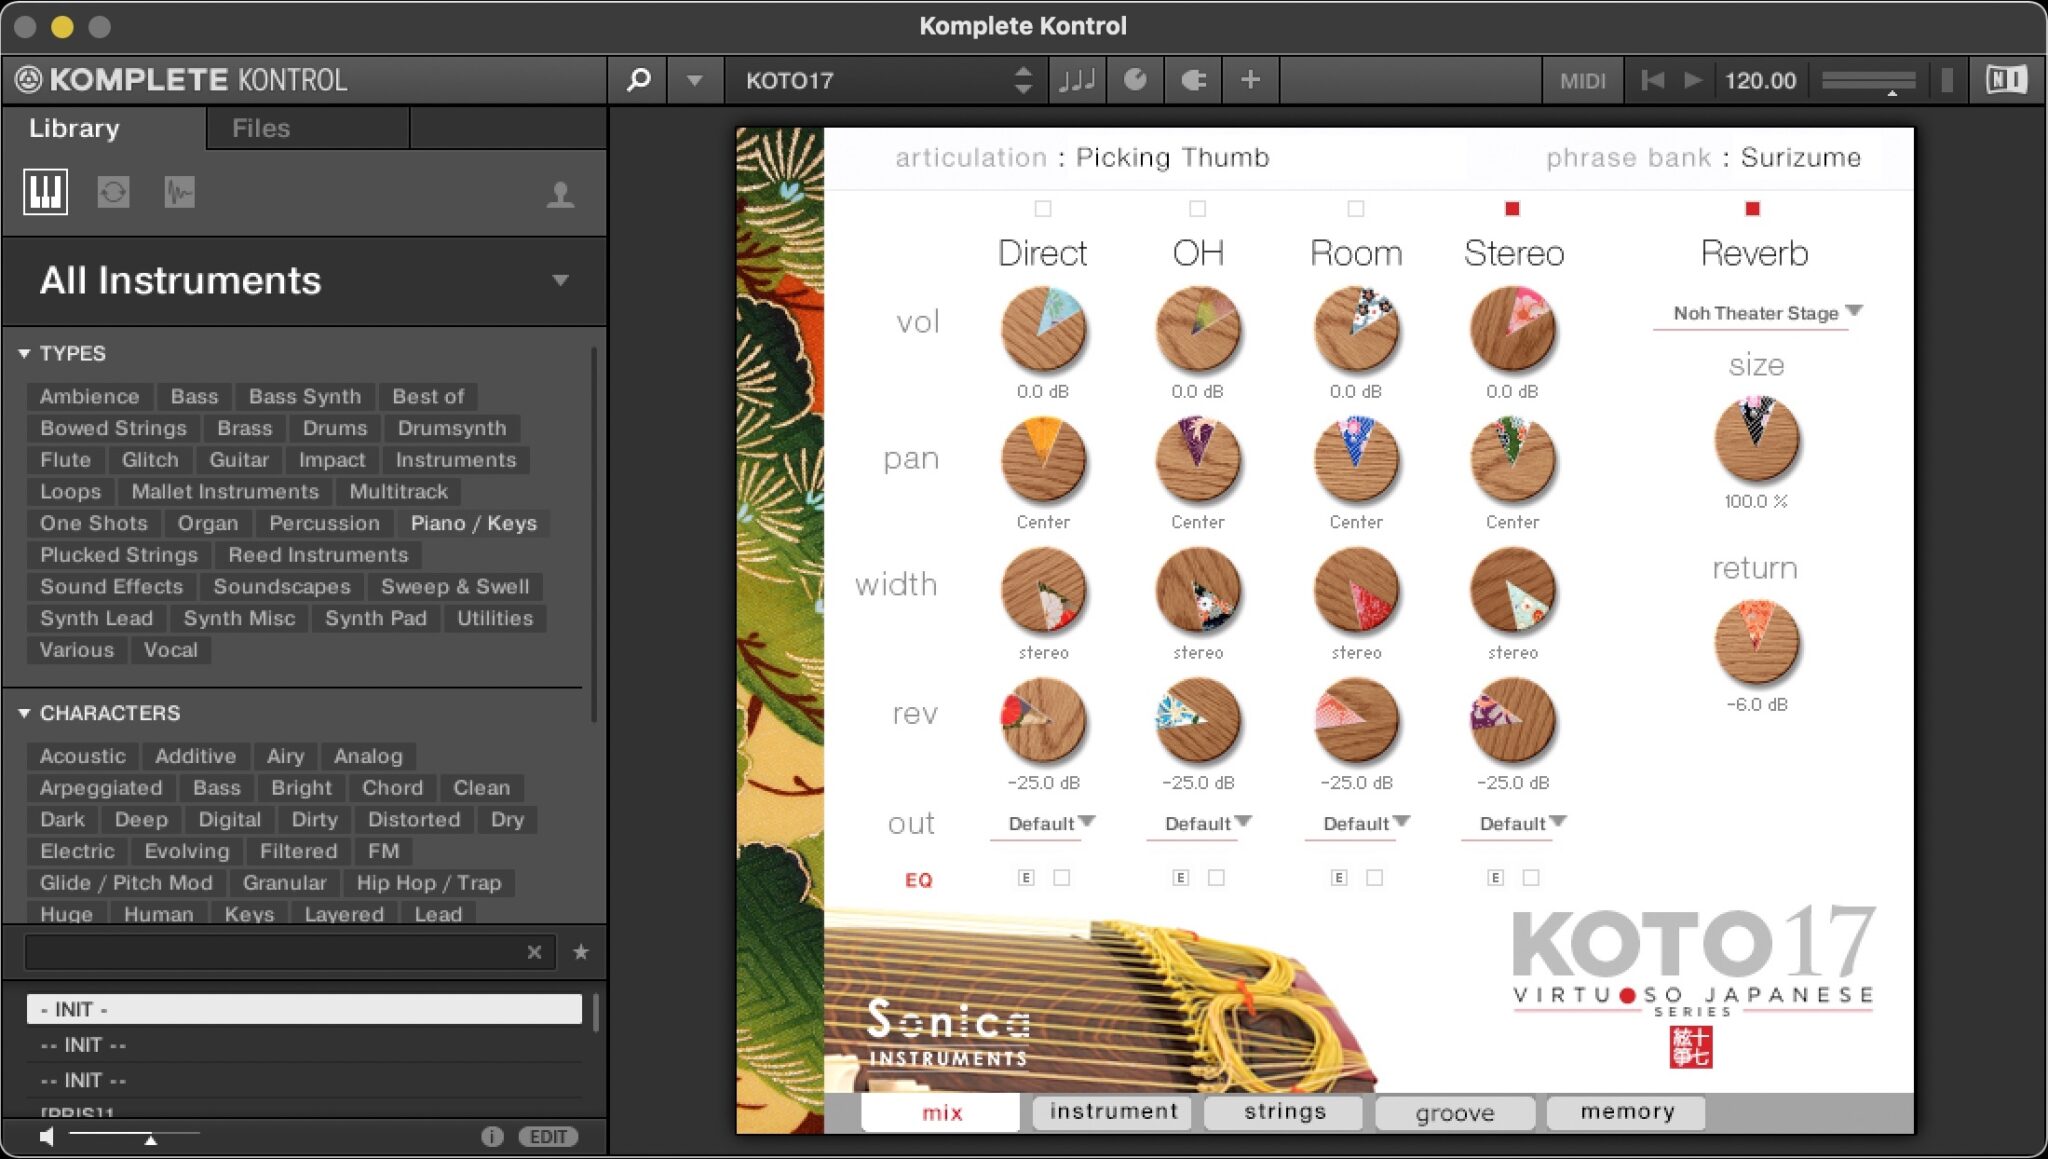Collapse the TYPES section triangle
The height and width of the screenshot is (1159, 2048).
coord(24,354)
